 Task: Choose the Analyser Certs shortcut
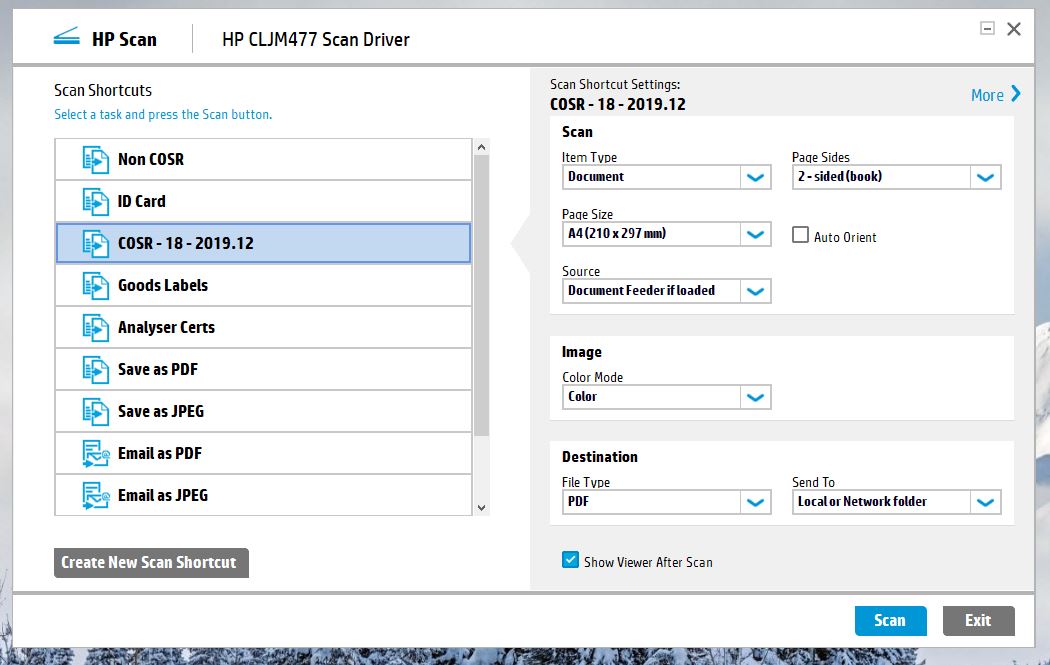coord(263,327)
